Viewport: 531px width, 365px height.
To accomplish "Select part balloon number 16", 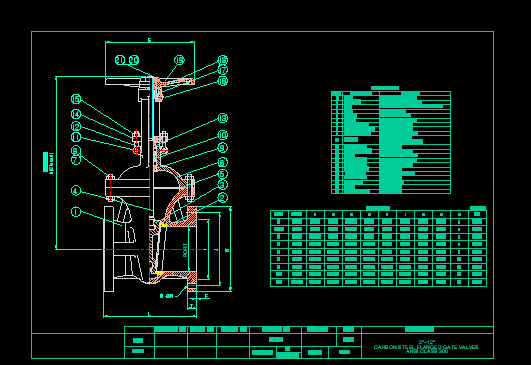I will coord(222,81).
